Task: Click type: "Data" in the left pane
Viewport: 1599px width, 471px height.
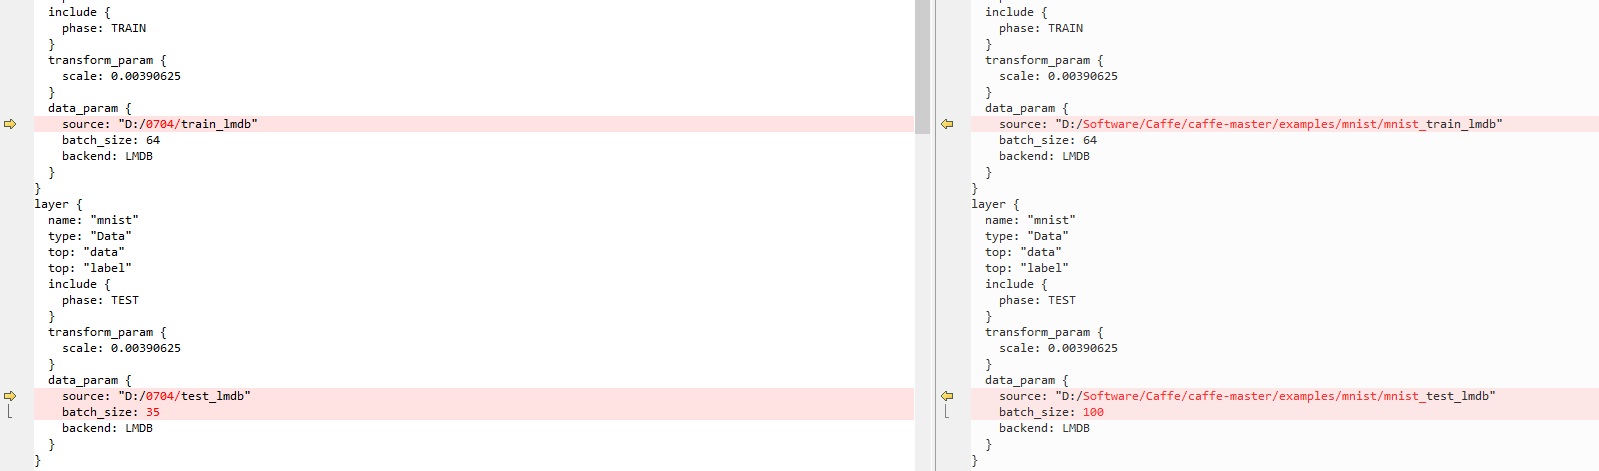Action: (x=90, y=236)
